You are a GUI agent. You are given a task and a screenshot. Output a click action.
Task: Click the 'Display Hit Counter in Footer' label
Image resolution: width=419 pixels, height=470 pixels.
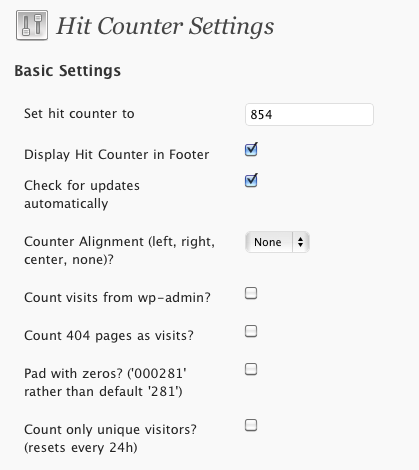click(x=117, y=155)
